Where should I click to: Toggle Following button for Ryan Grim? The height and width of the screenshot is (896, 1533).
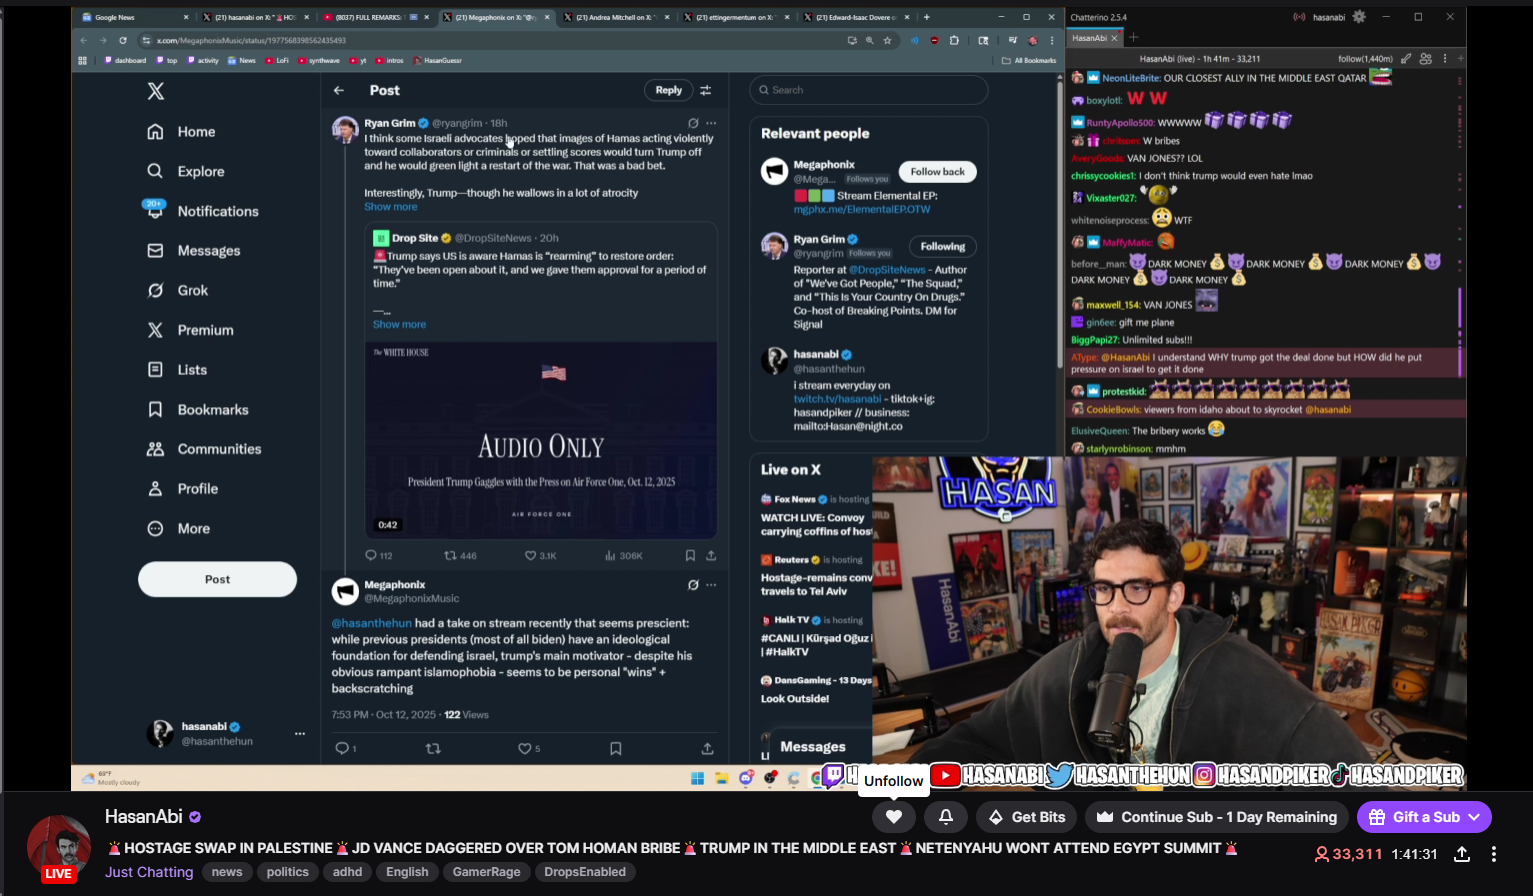point(943,246)
